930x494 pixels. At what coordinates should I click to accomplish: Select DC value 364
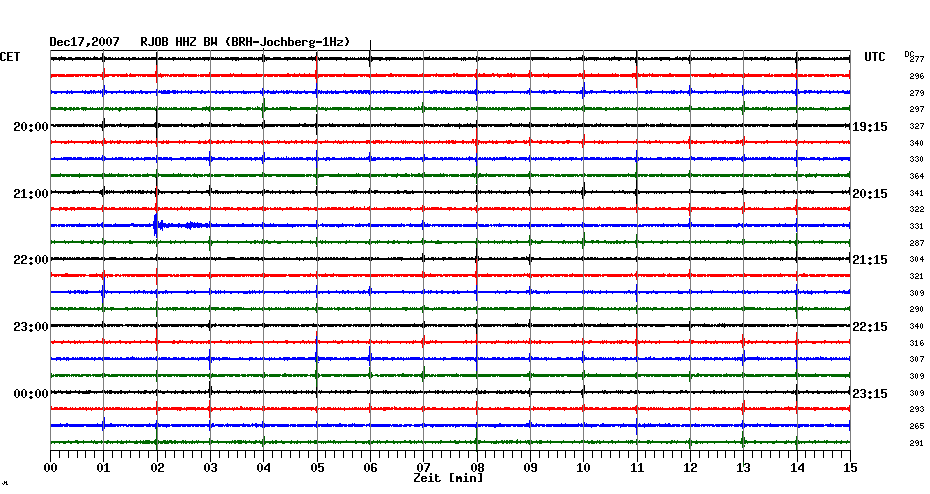point(917,176)
